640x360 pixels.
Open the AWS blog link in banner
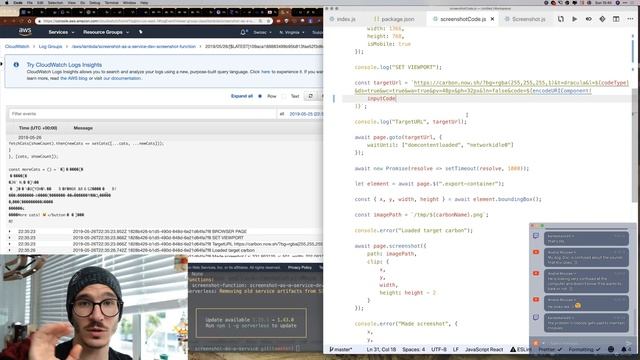[73, 78]
